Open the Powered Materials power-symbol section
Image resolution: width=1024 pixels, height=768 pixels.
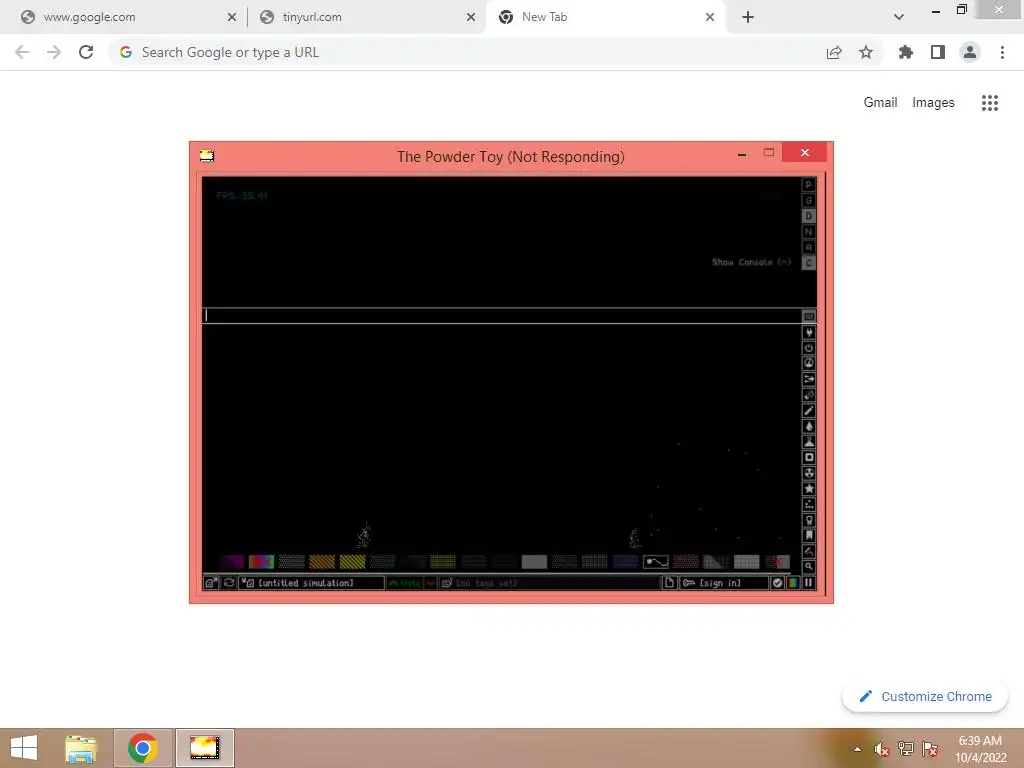[808, 348]
